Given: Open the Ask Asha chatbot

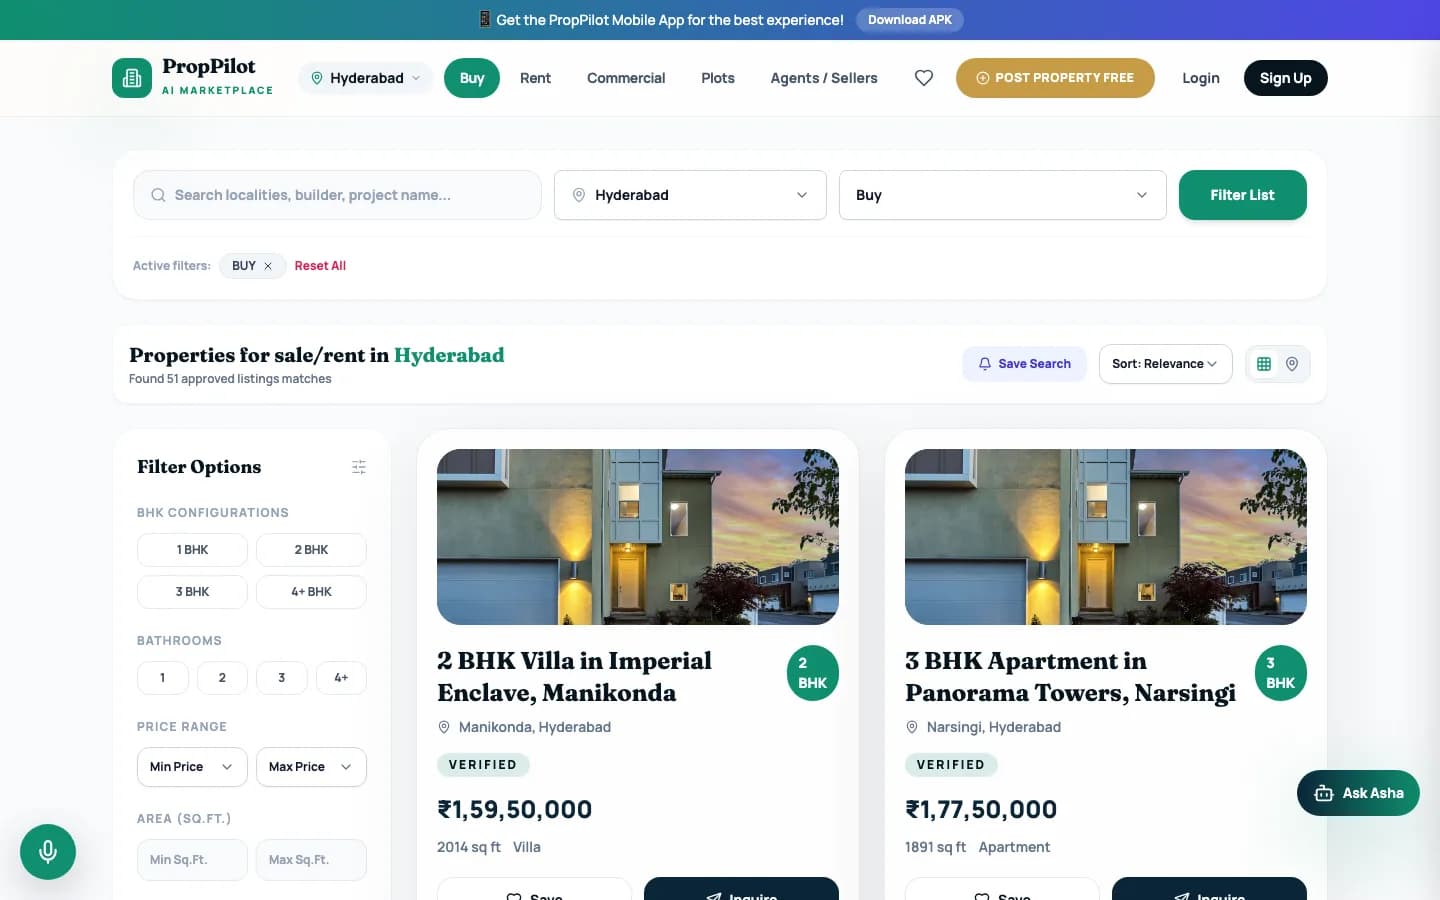Looking at the screenshot, I should click(1358, 793).
